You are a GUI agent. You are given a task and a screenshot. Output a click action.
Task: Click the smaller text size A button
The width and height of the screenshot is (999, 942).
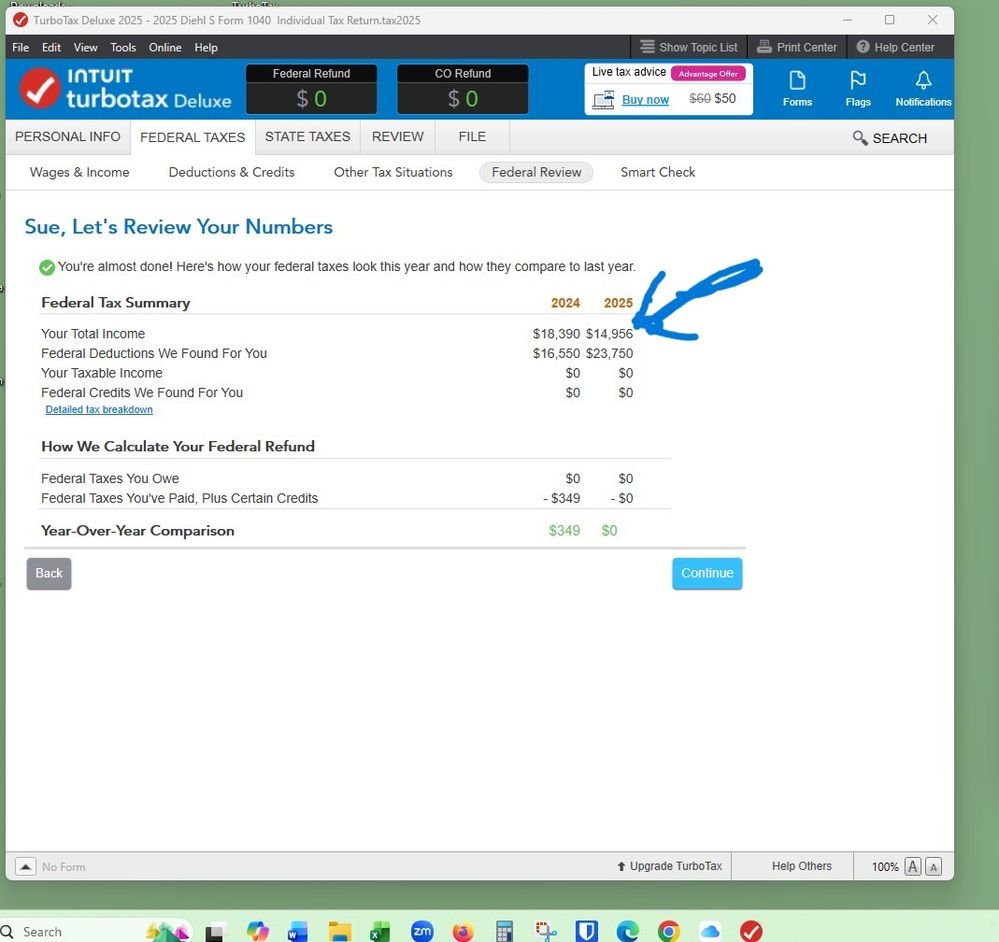[x=933, y=867]
